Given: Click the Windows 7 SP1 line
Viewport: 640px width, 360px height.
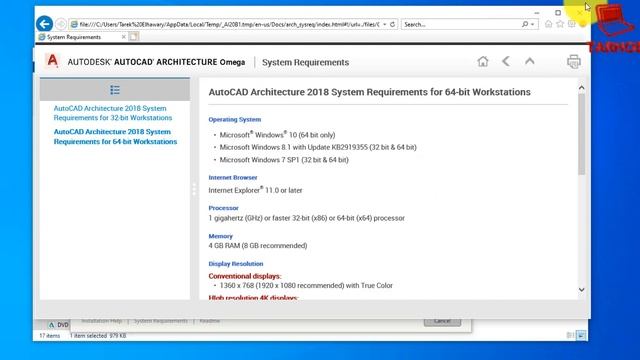Looking at the screenshot, I should [284, 160].
